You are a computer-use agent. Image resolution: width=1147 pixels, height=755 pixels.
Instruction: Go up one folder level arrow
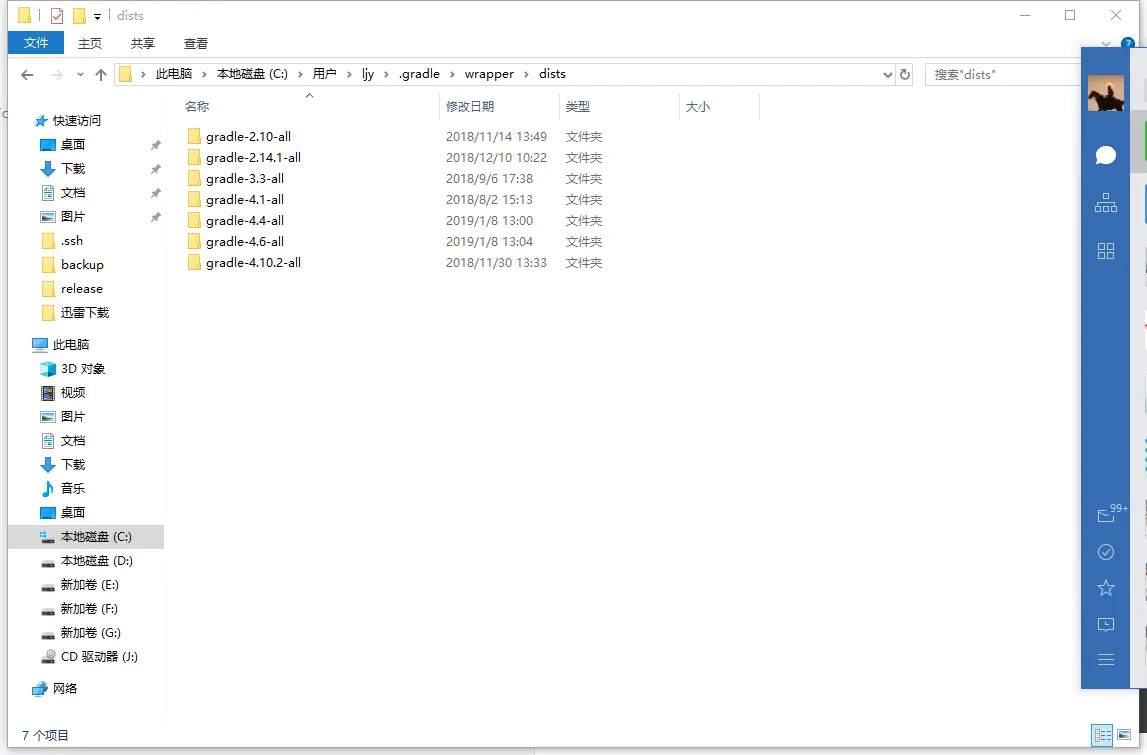point(101,75)
